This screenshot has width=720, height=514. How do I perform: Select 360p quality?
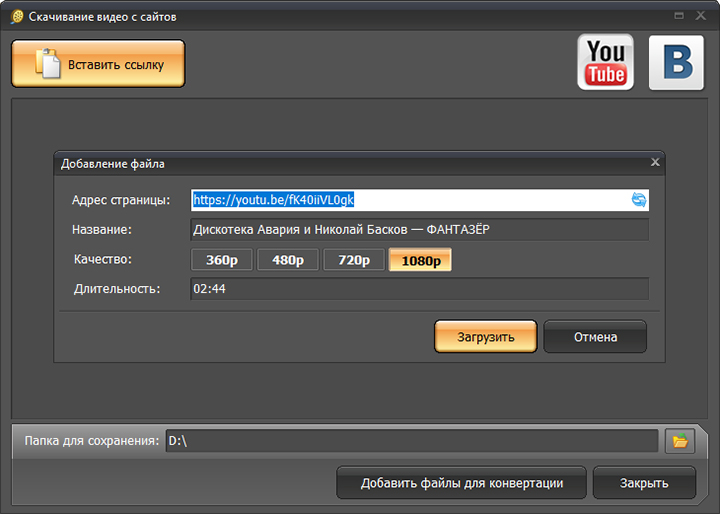222,260
